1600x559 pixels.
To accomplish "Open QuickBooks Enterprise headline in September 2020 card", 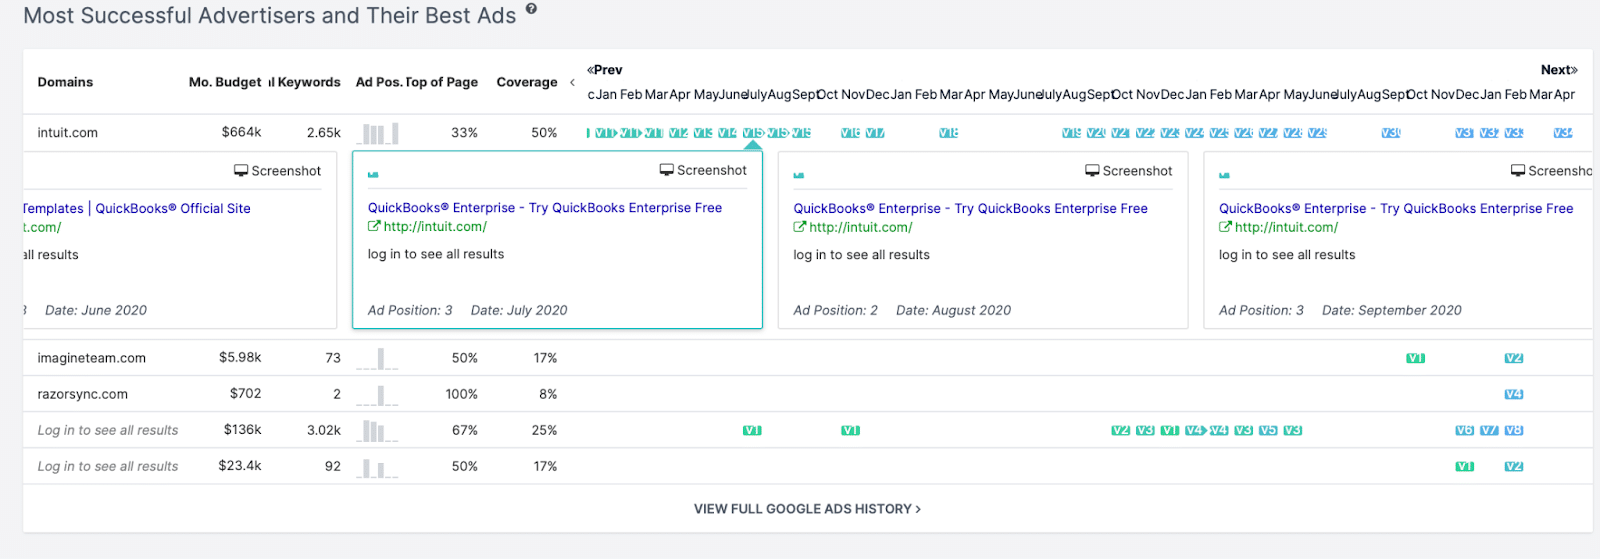I will [x=1396, y=209].
